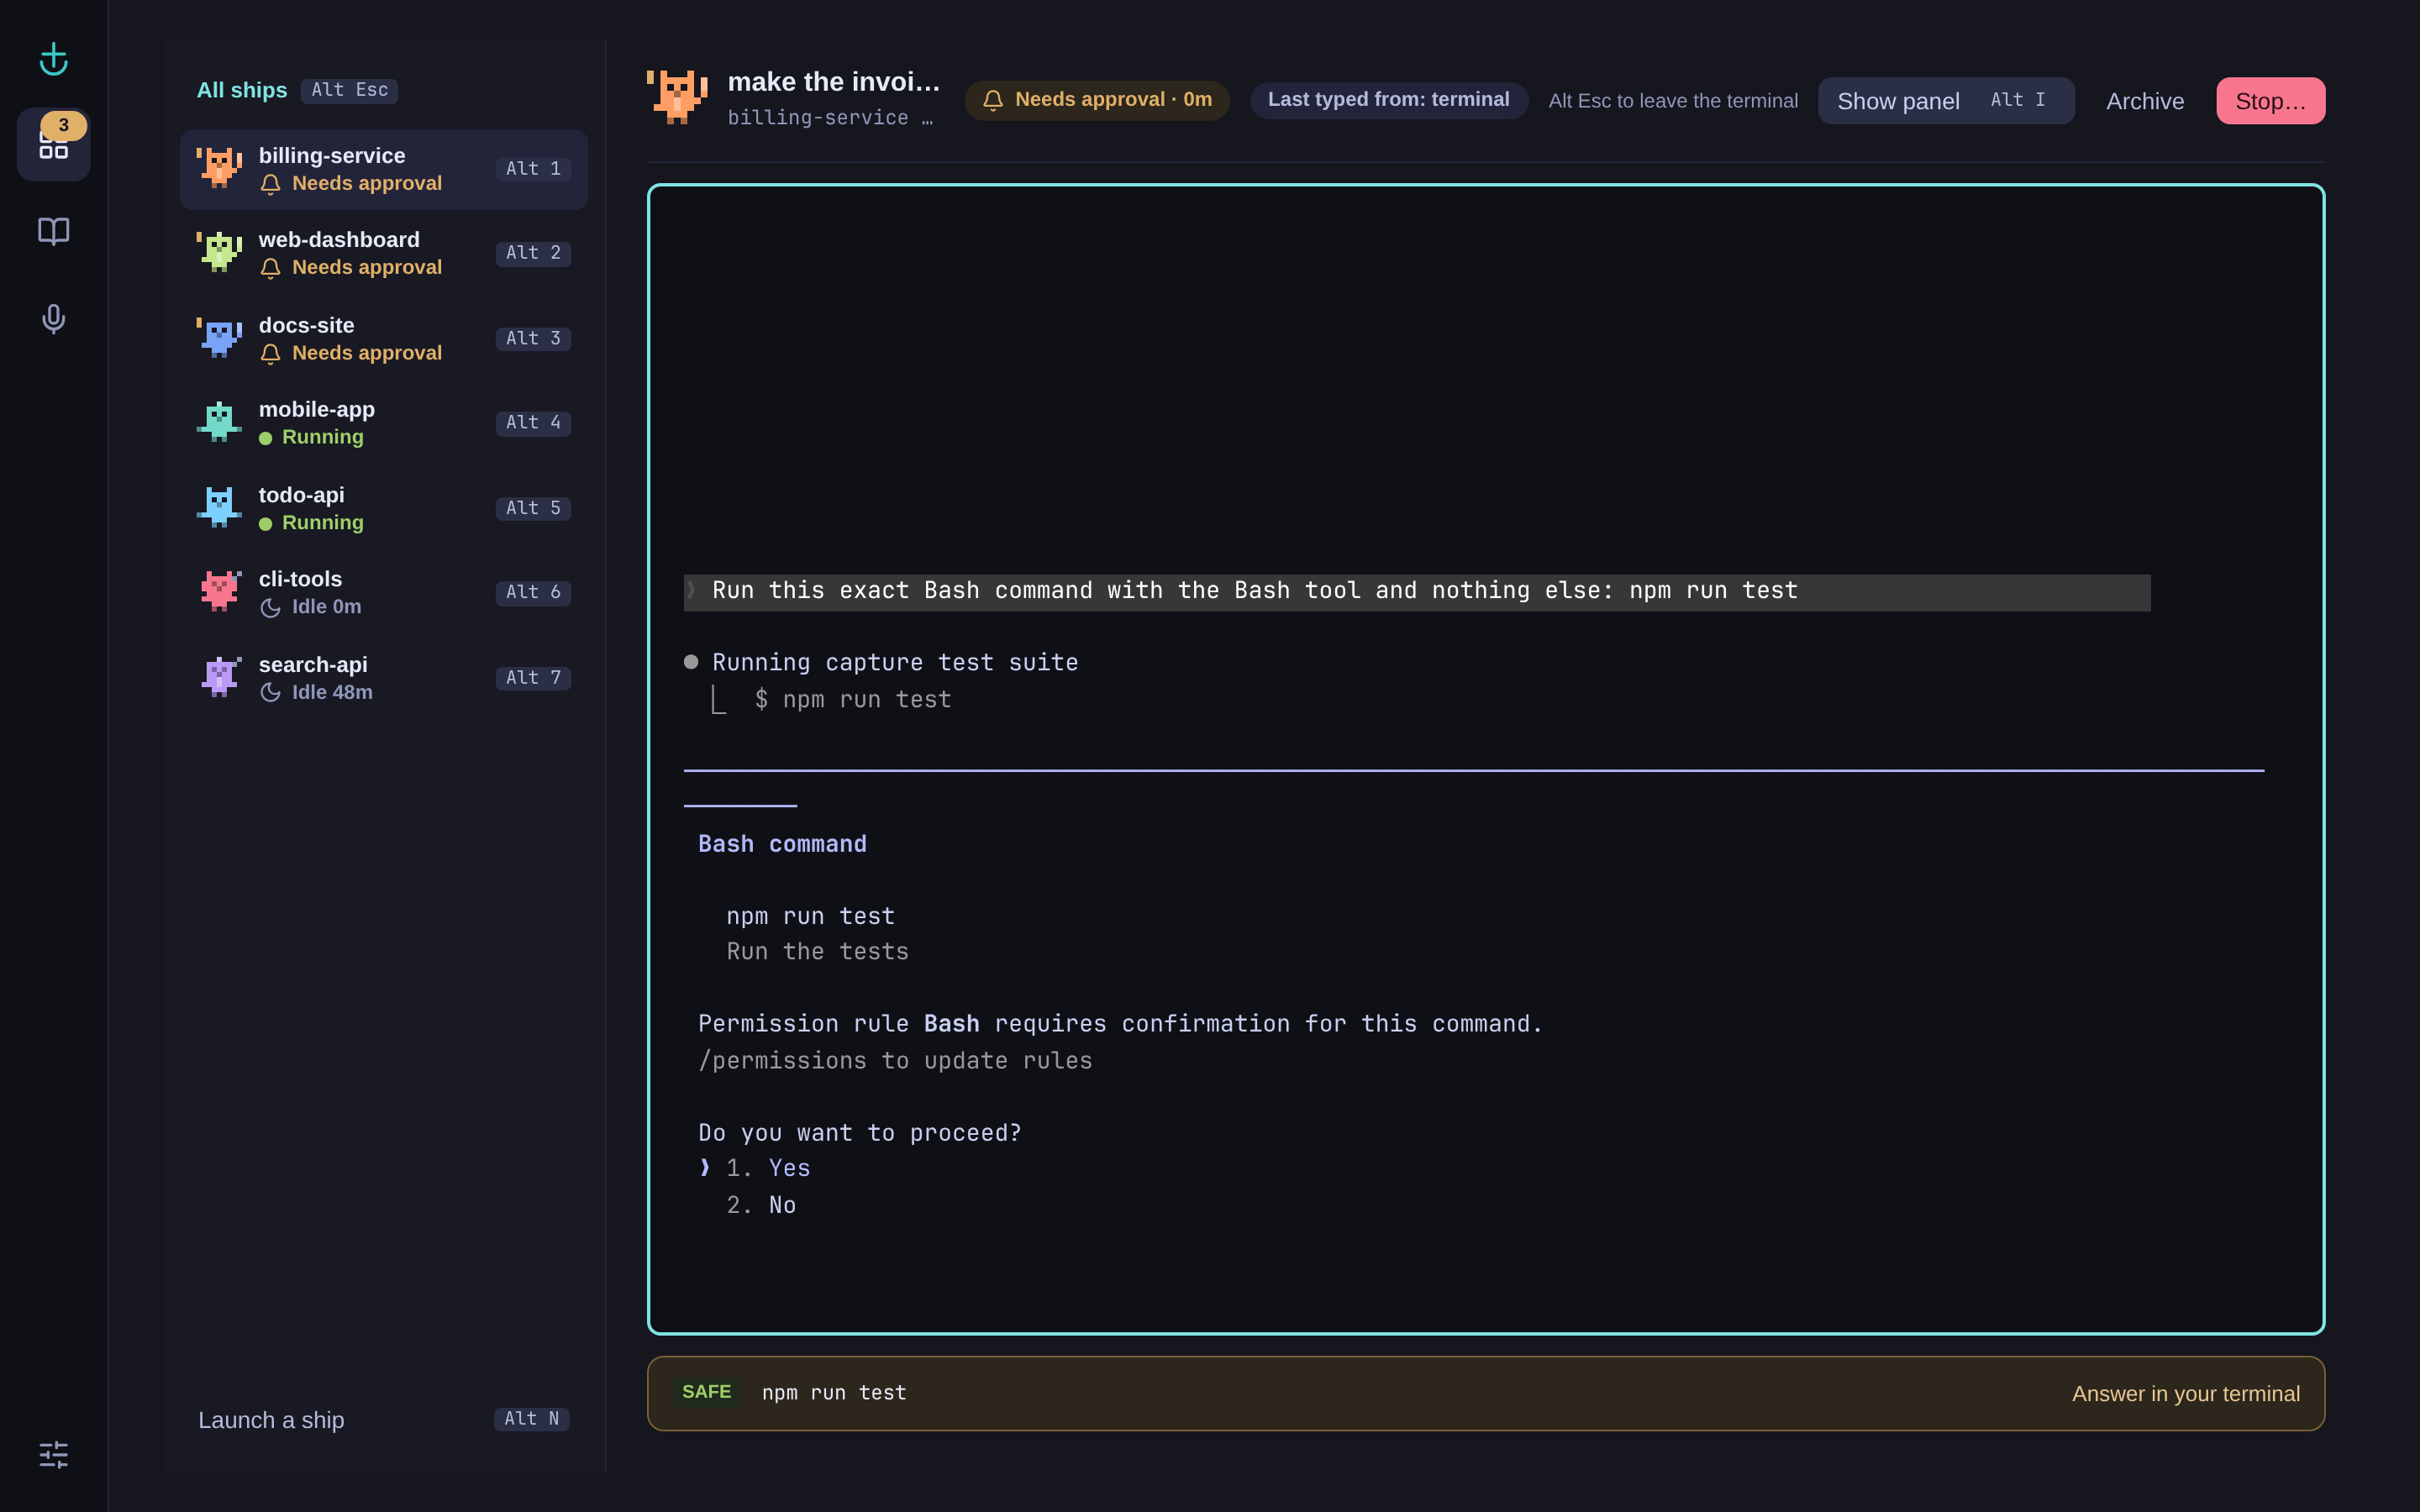Select the web-dashboard ship row
Viewport: 2420px width, 1512px height.
point(384,253)
